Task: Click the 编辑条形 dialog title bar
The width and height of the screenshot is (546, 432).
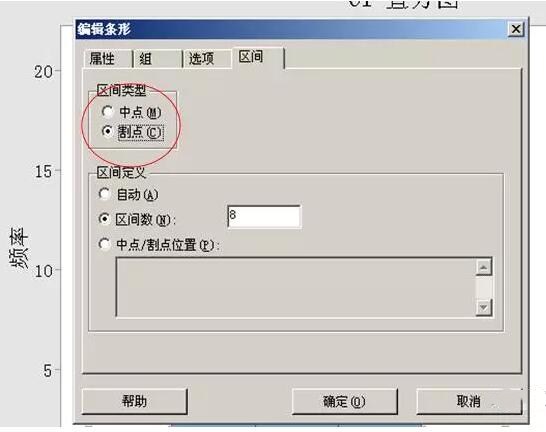Action: [291, 29]
